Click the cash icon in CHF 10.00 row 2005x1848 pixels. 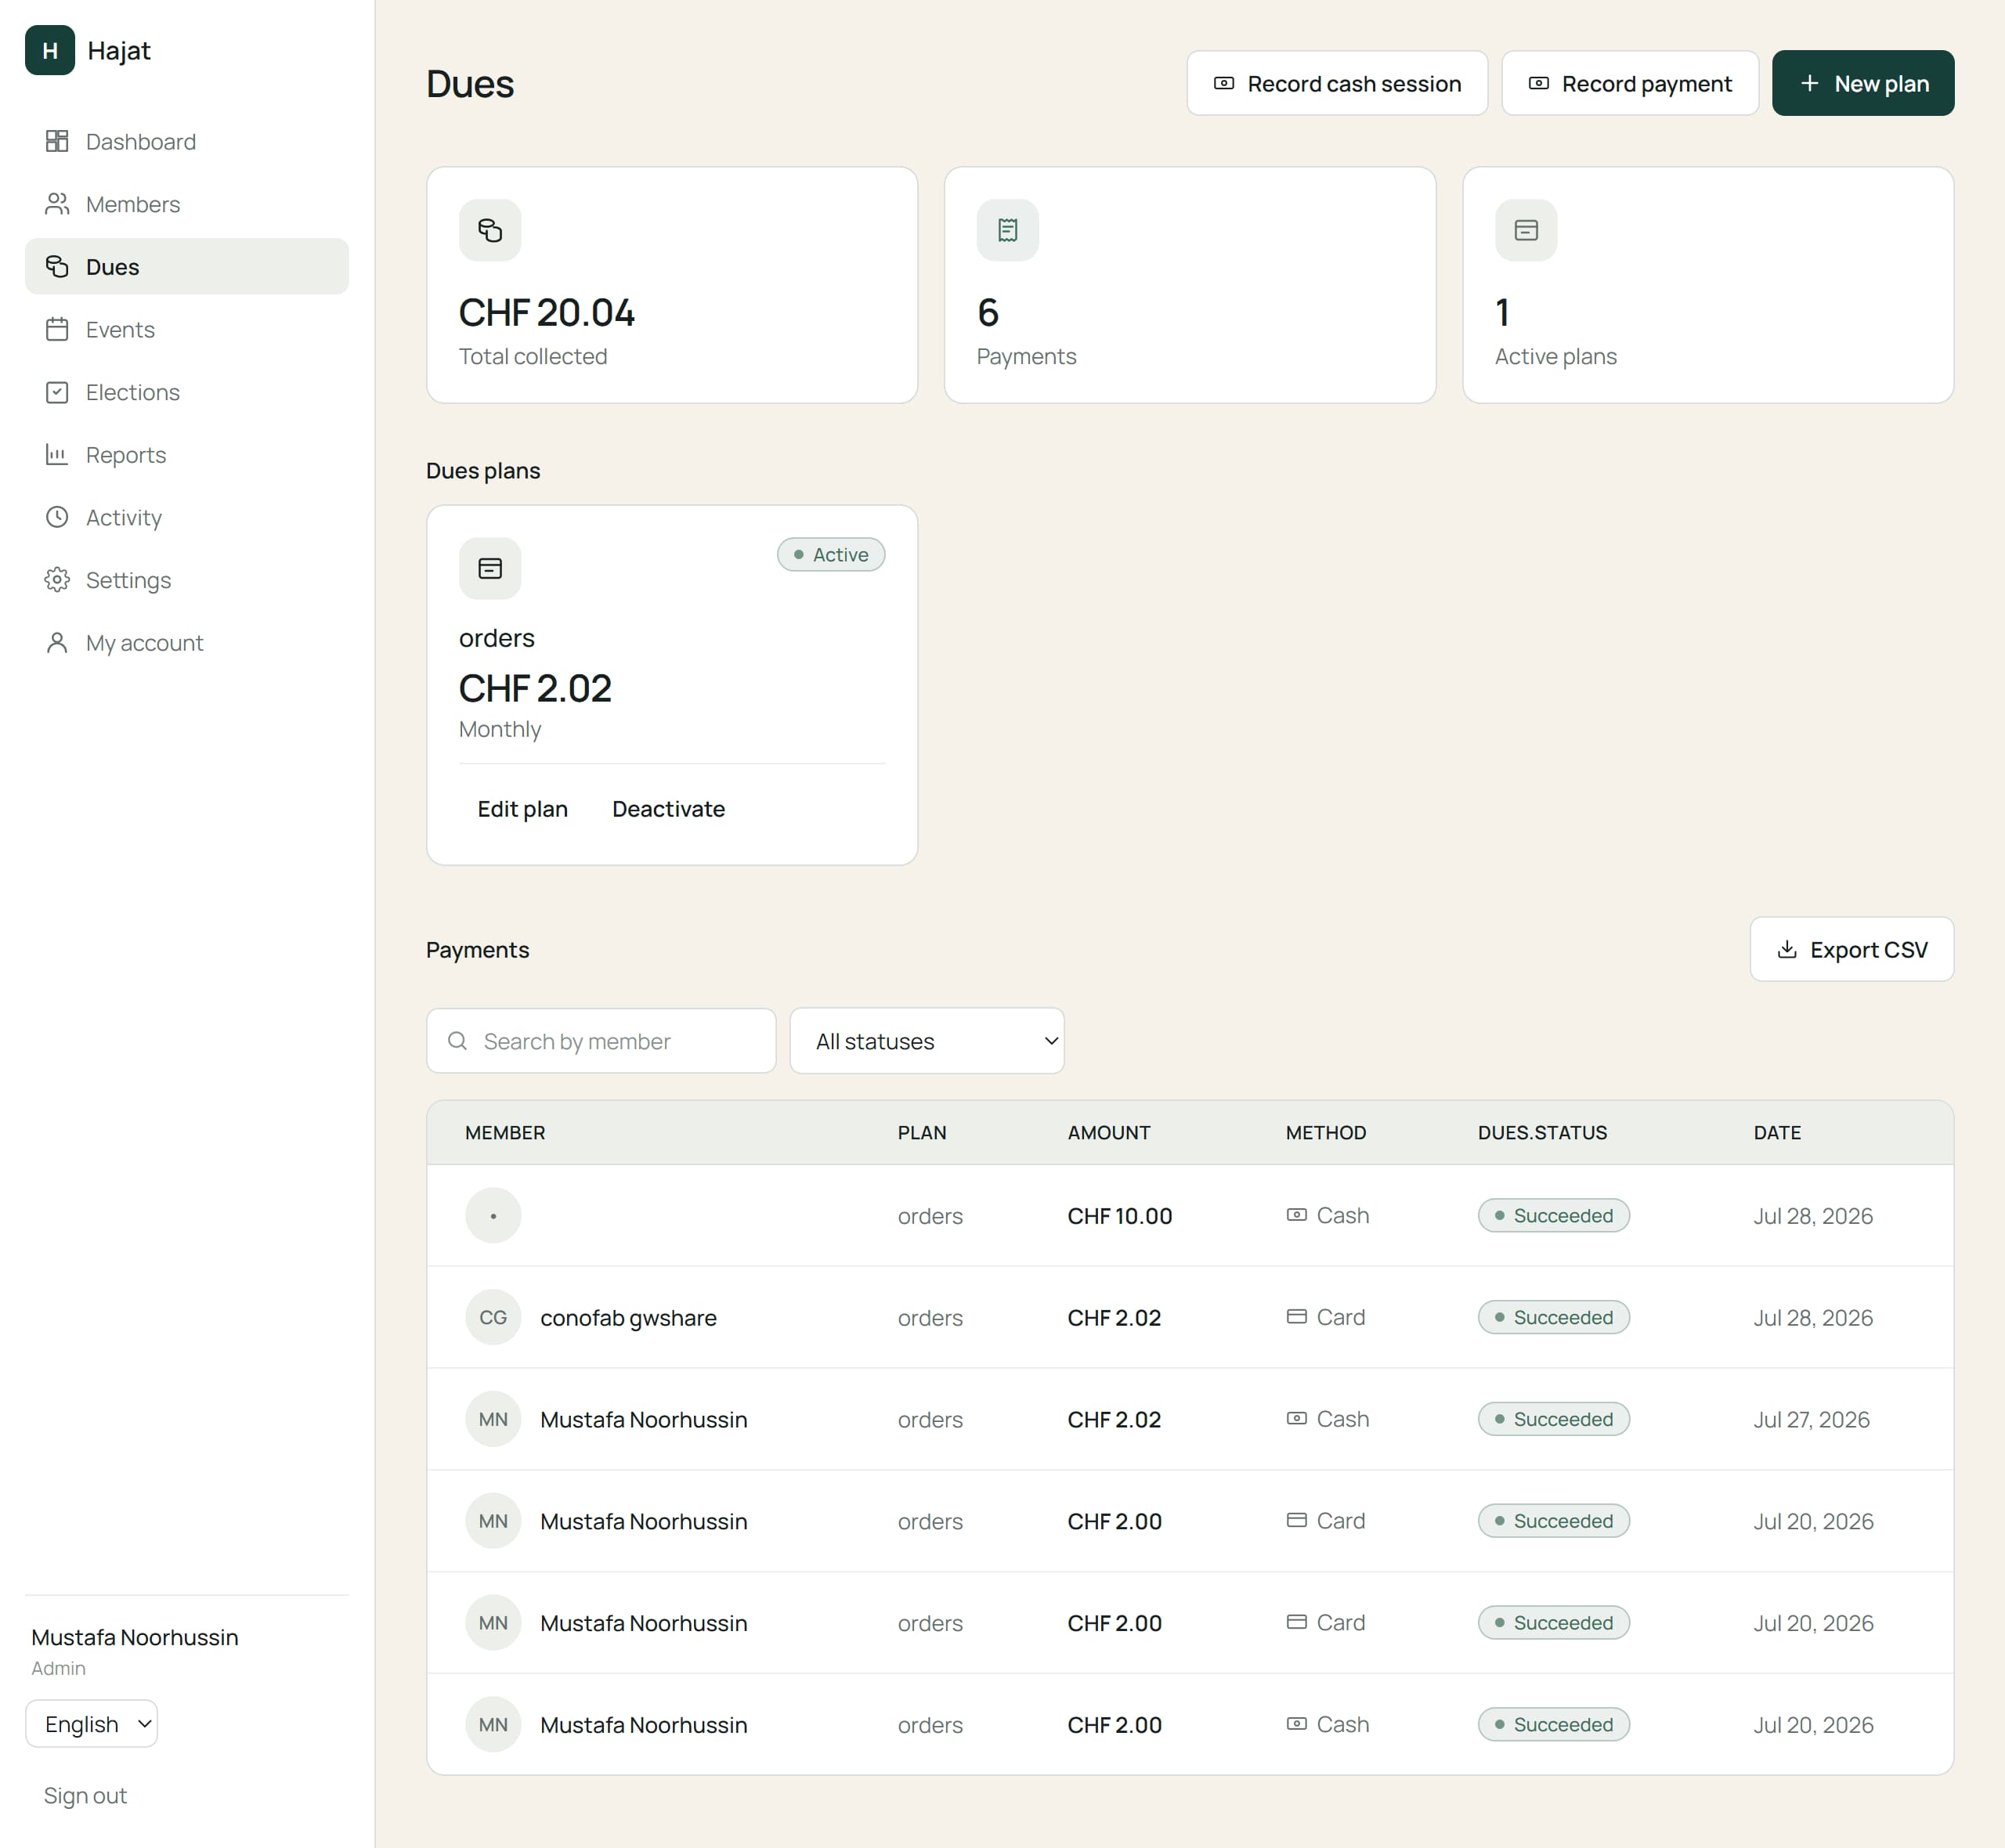point(1297,1215)
